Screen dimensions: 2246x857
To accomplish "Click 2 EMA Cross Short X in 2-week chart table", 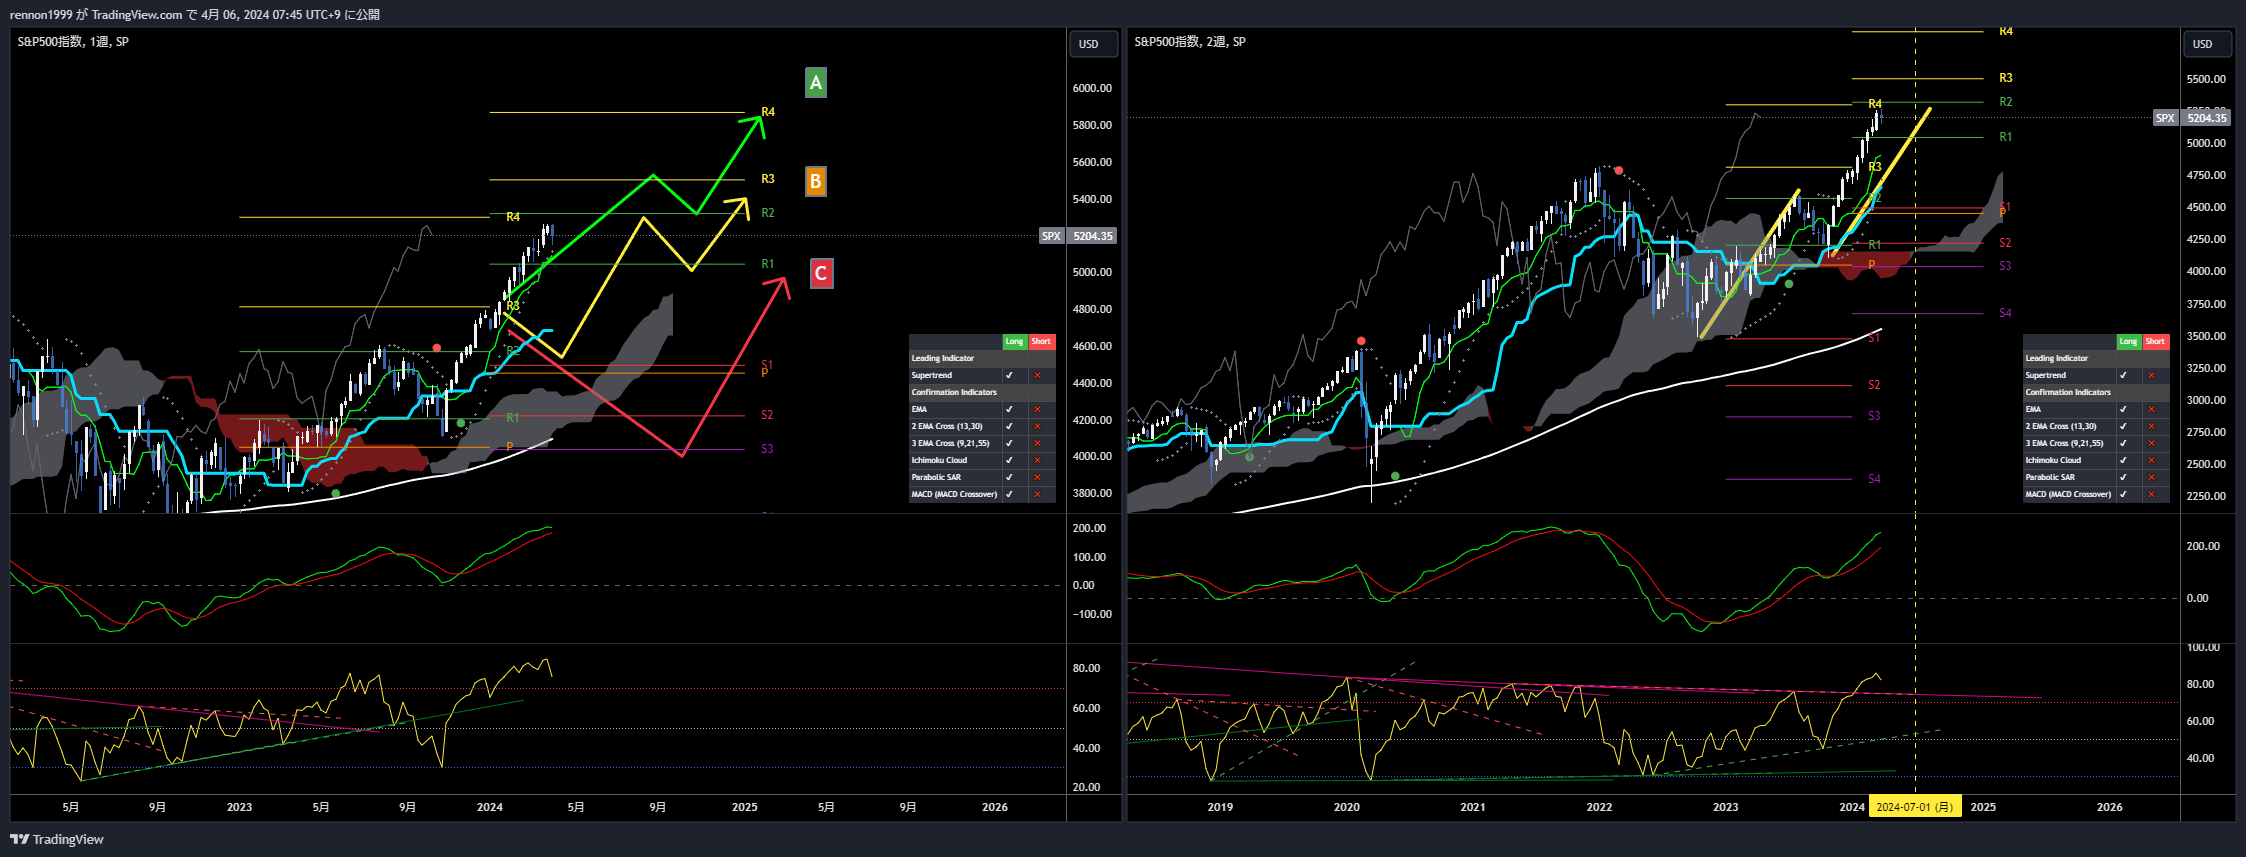I will point(2151,426).
